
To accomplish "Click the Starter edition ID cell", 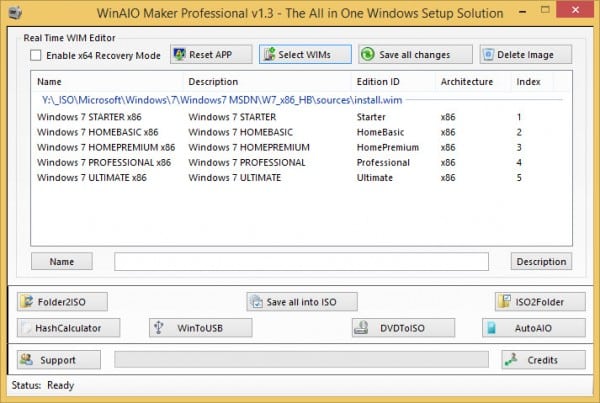I will 371,117.
